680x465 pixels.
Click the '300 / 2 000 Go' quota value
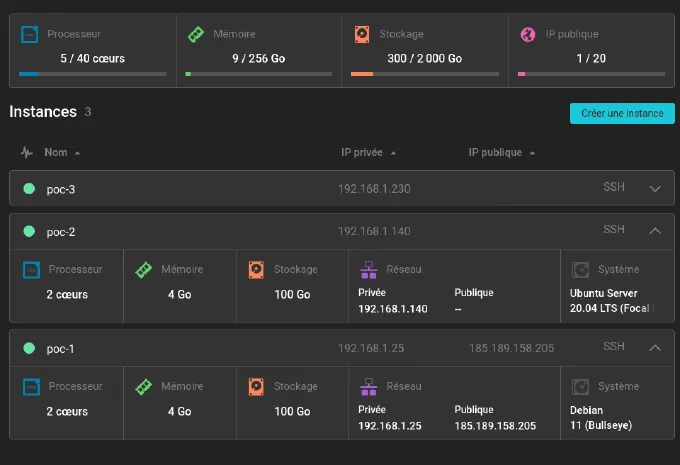[x=425, y=58]
